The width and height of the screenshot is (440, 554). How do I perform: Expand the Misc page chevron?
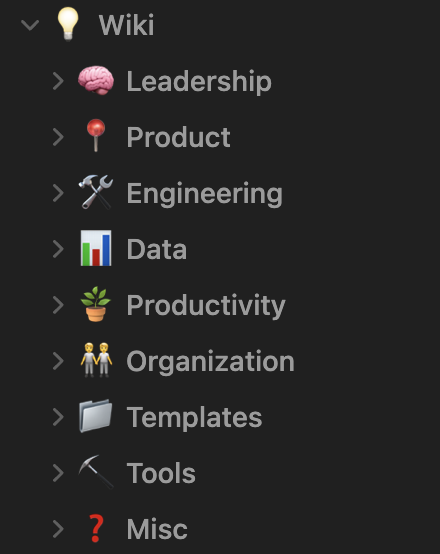point(58,529)
